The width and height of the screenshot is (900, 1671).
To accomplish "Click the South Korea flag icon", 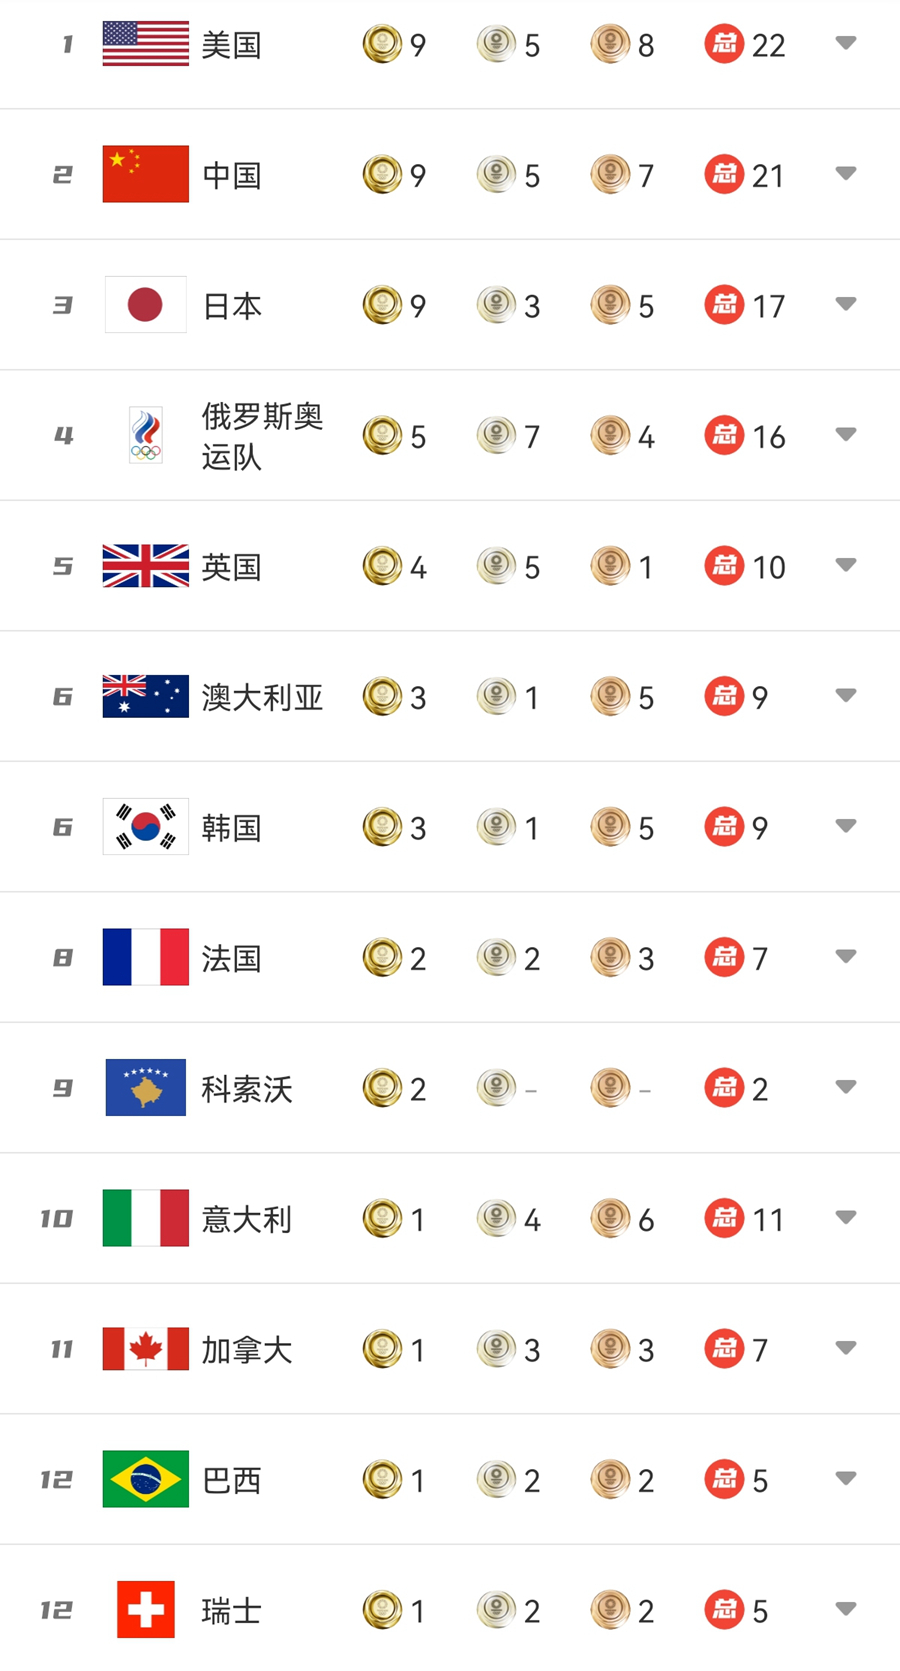I will pos(145,826).
